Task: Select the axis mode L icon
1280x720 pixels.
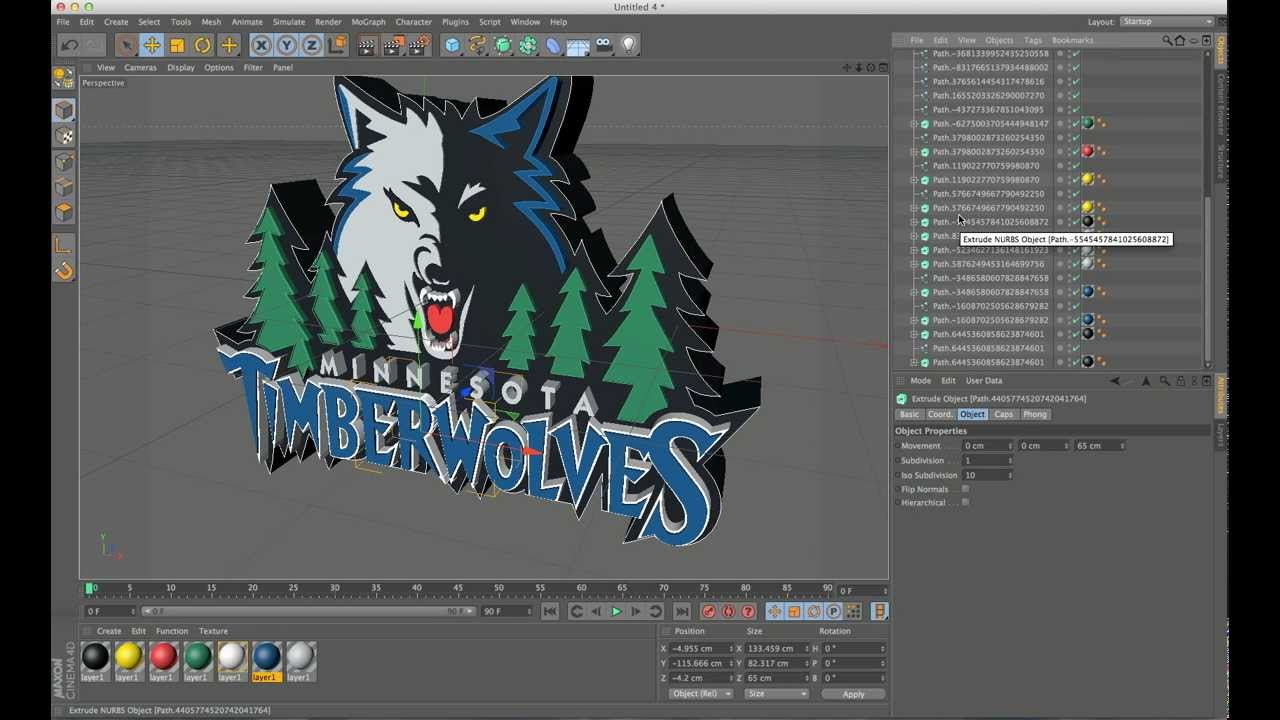Action: [x=64, y=245]
